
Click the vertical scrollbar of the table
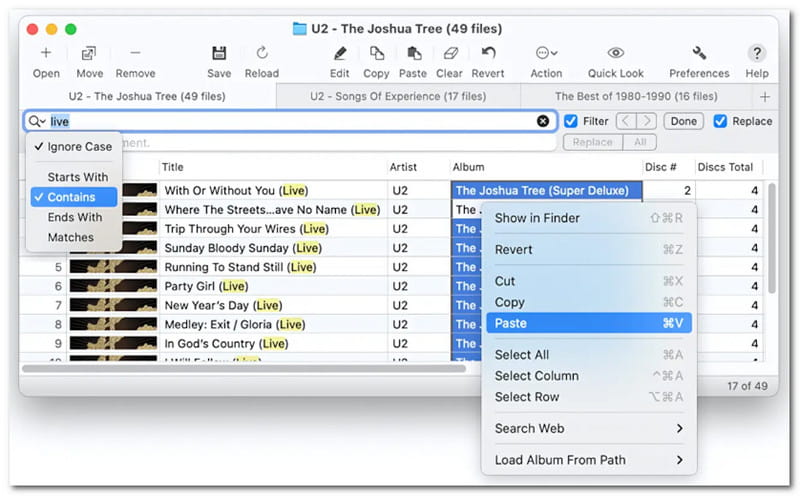[771, 238]
